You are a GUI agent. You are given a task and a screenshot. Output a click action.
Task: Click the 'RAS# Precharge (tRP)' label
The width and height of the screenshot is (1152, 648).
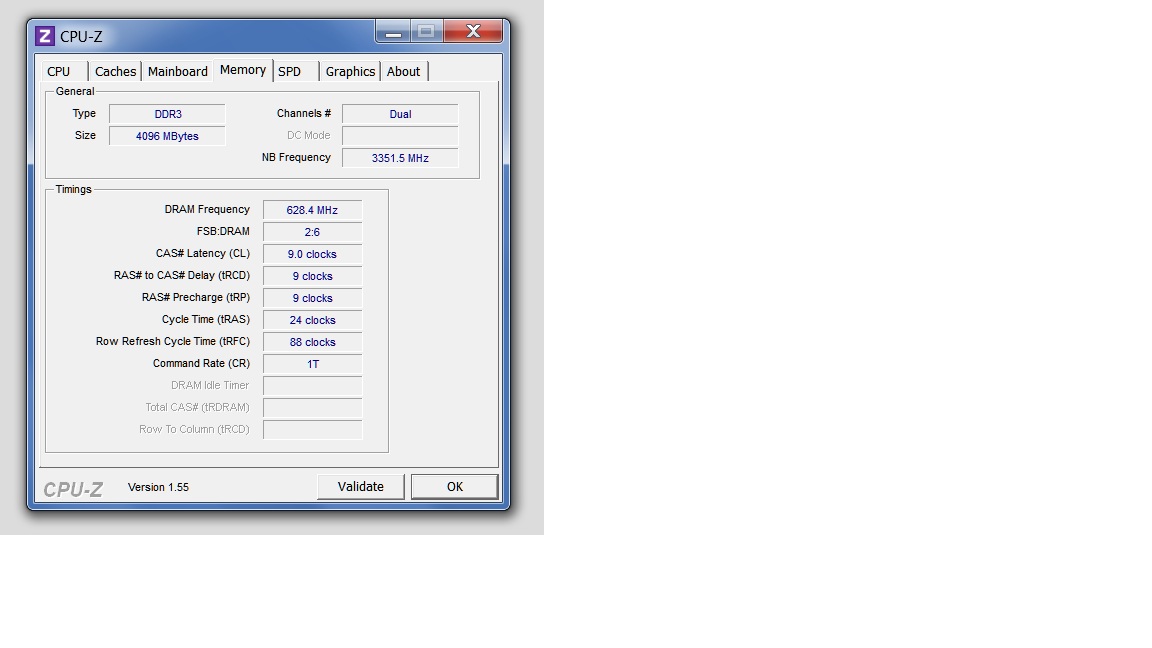coord(196,298)
